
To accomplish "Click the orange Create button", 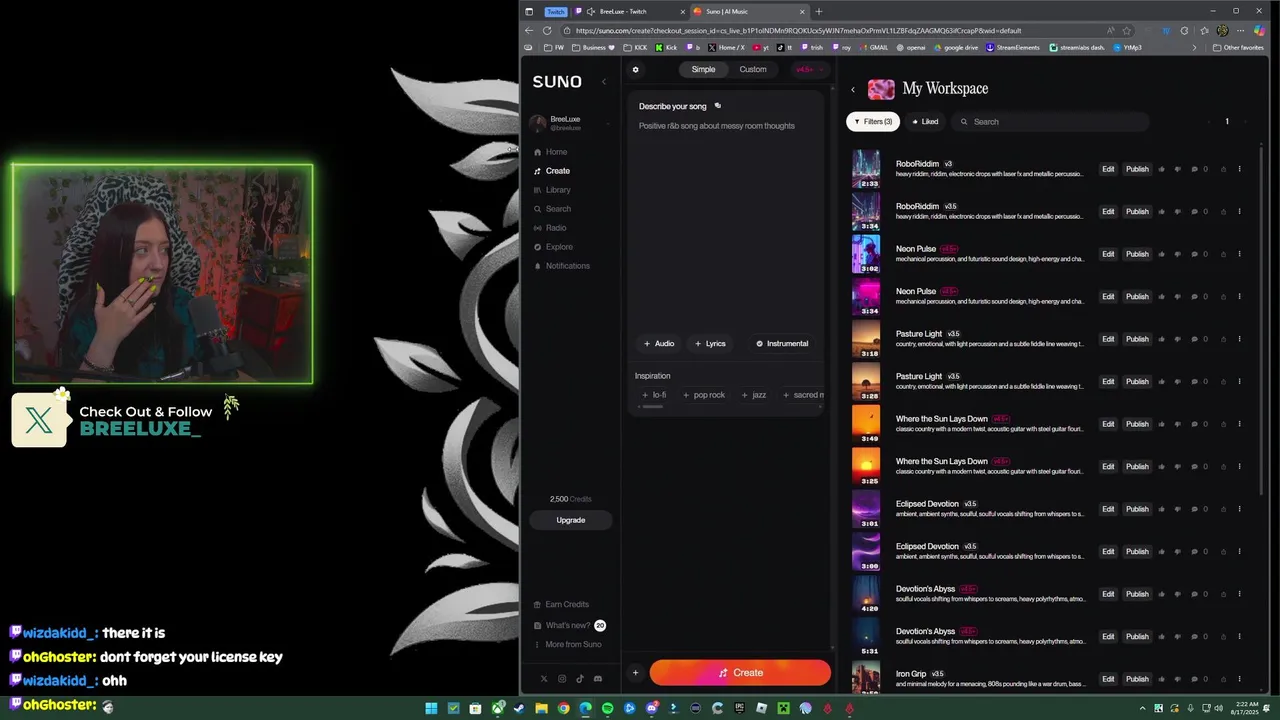I will 740,673.
